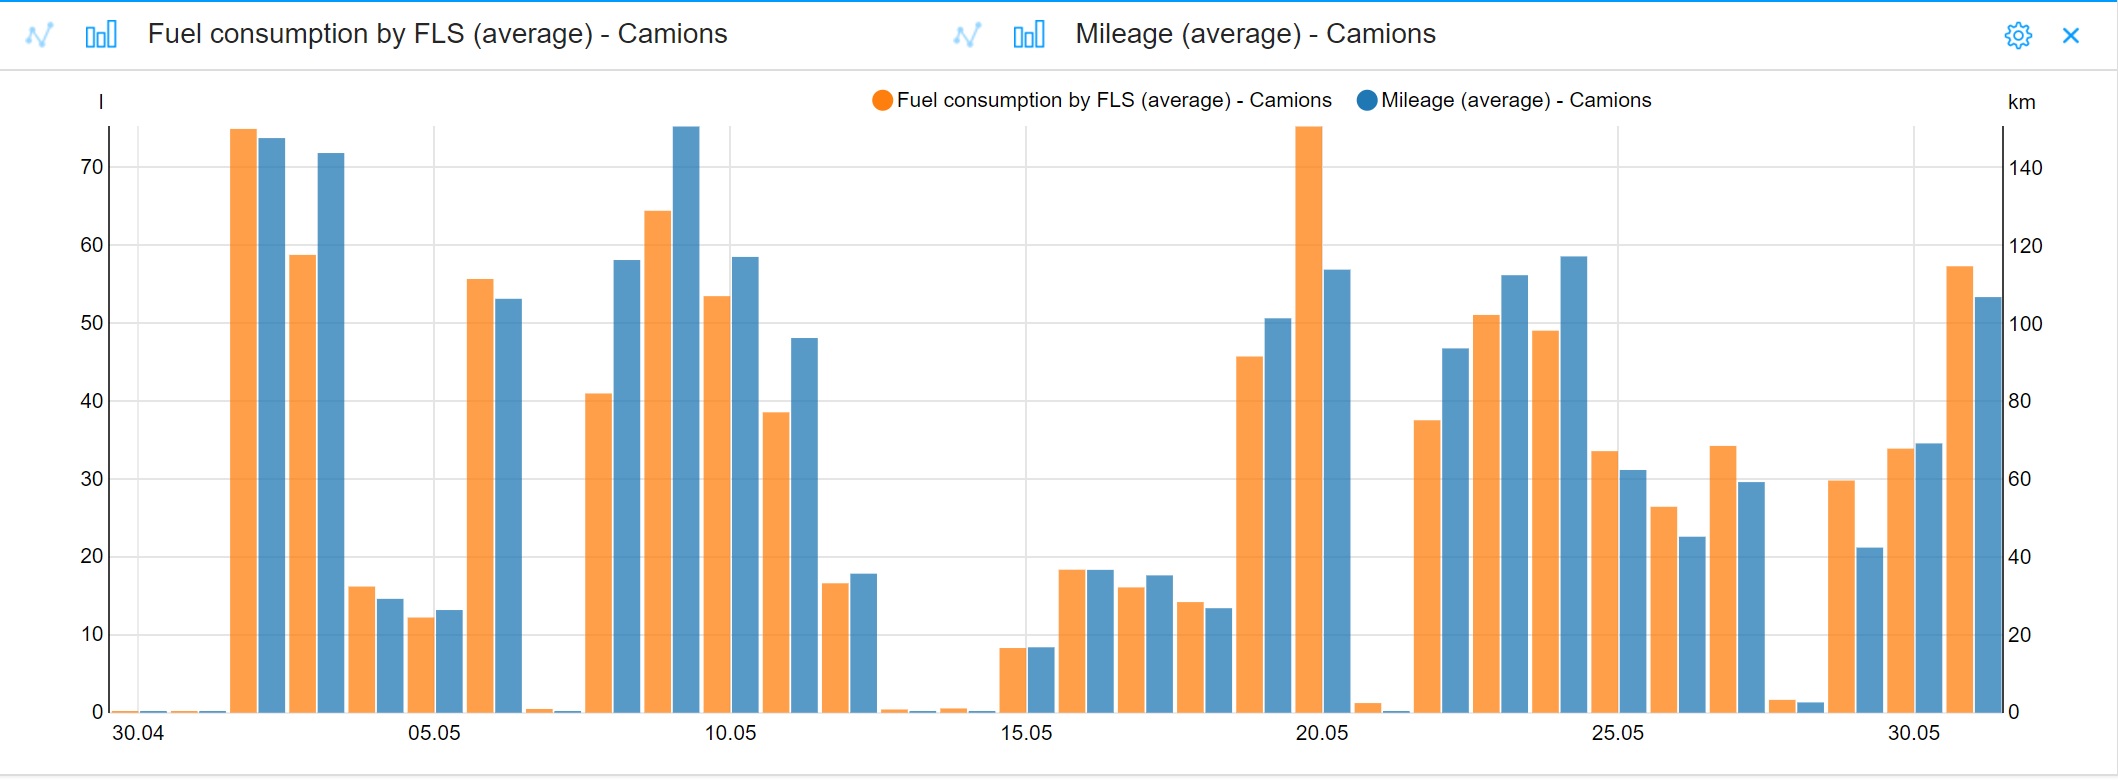Click the 15.05 date label on x-axis
Viewport: 2118px width, 780px height.
[x=1026, y=733]
